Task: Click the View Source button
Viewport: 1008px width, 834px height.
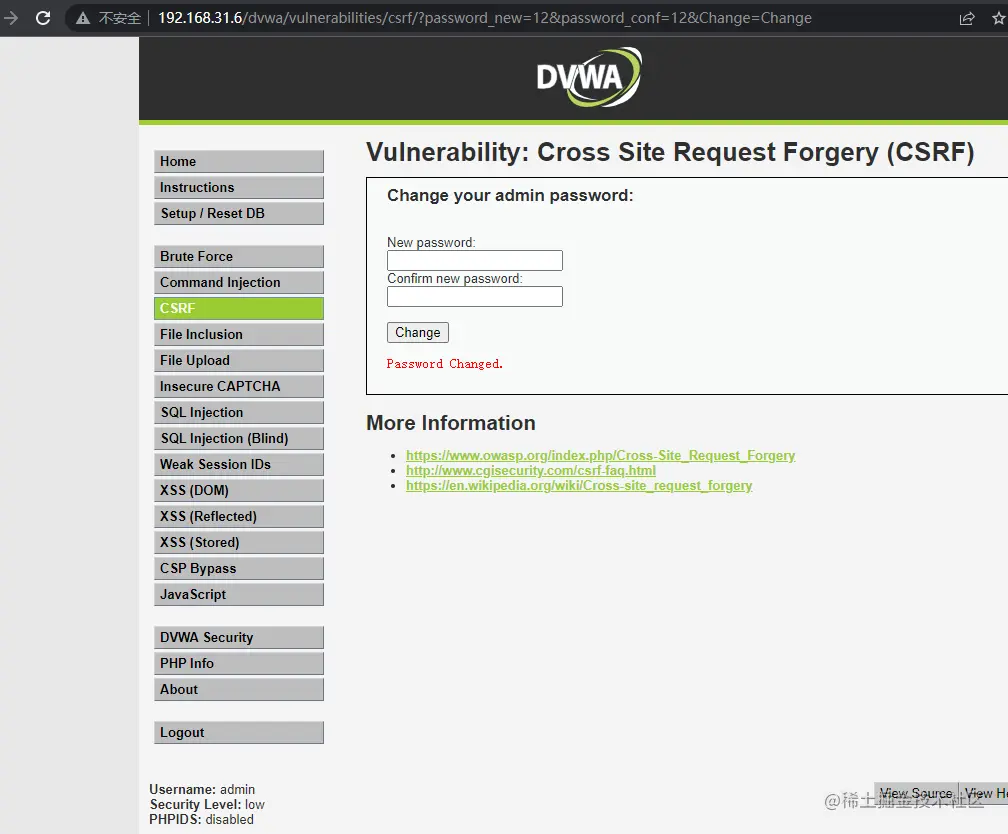Action: 916,793
